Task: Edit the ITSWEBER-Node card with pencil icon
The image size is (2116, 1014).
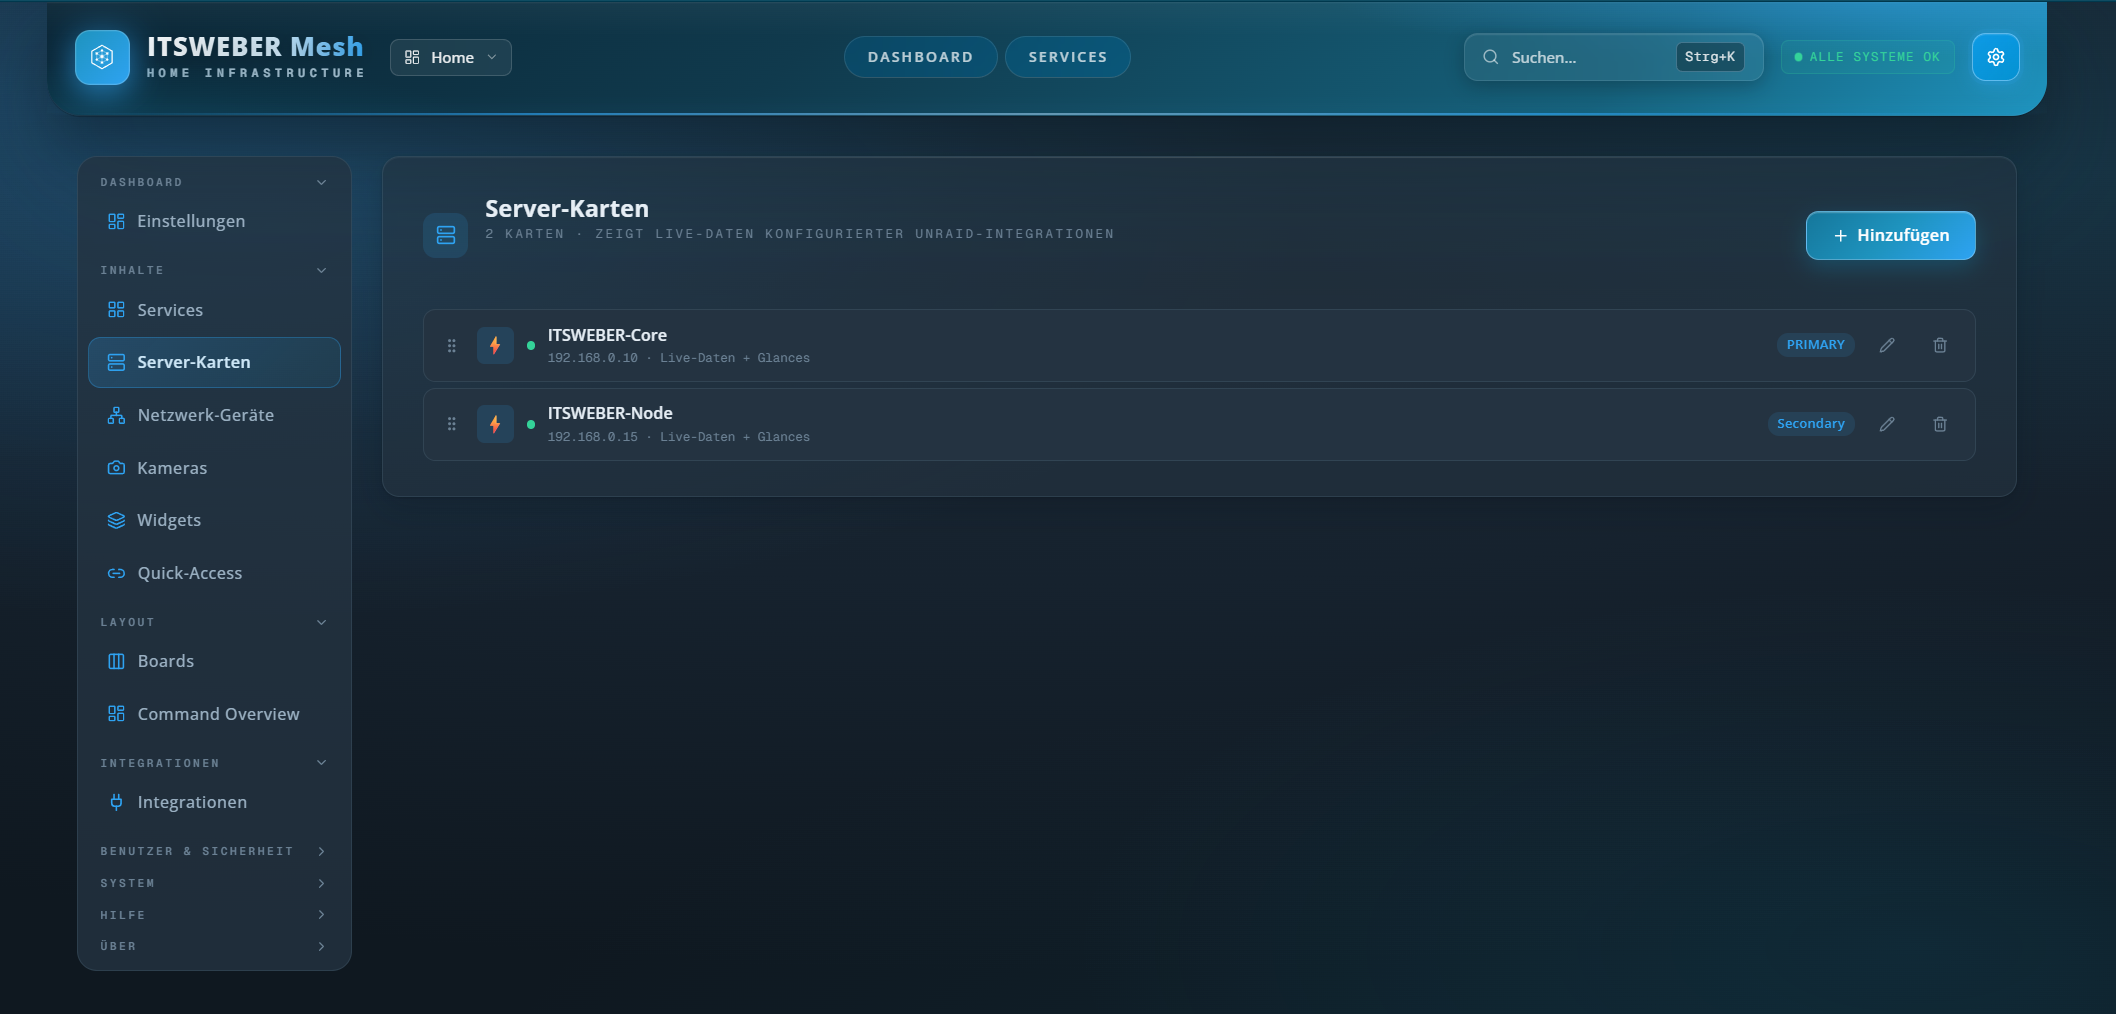Action: click(x=1887, y=424)
